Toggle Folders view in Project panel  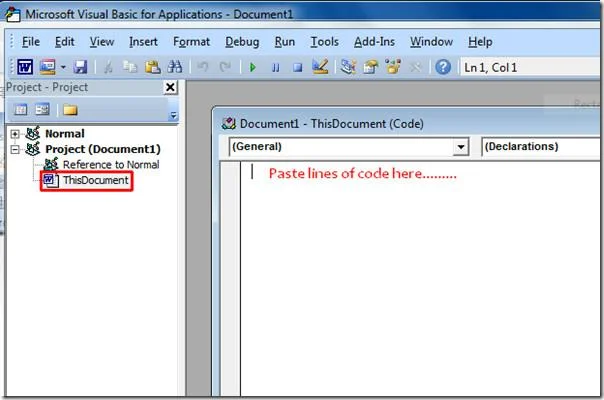(x=70, y=110)
